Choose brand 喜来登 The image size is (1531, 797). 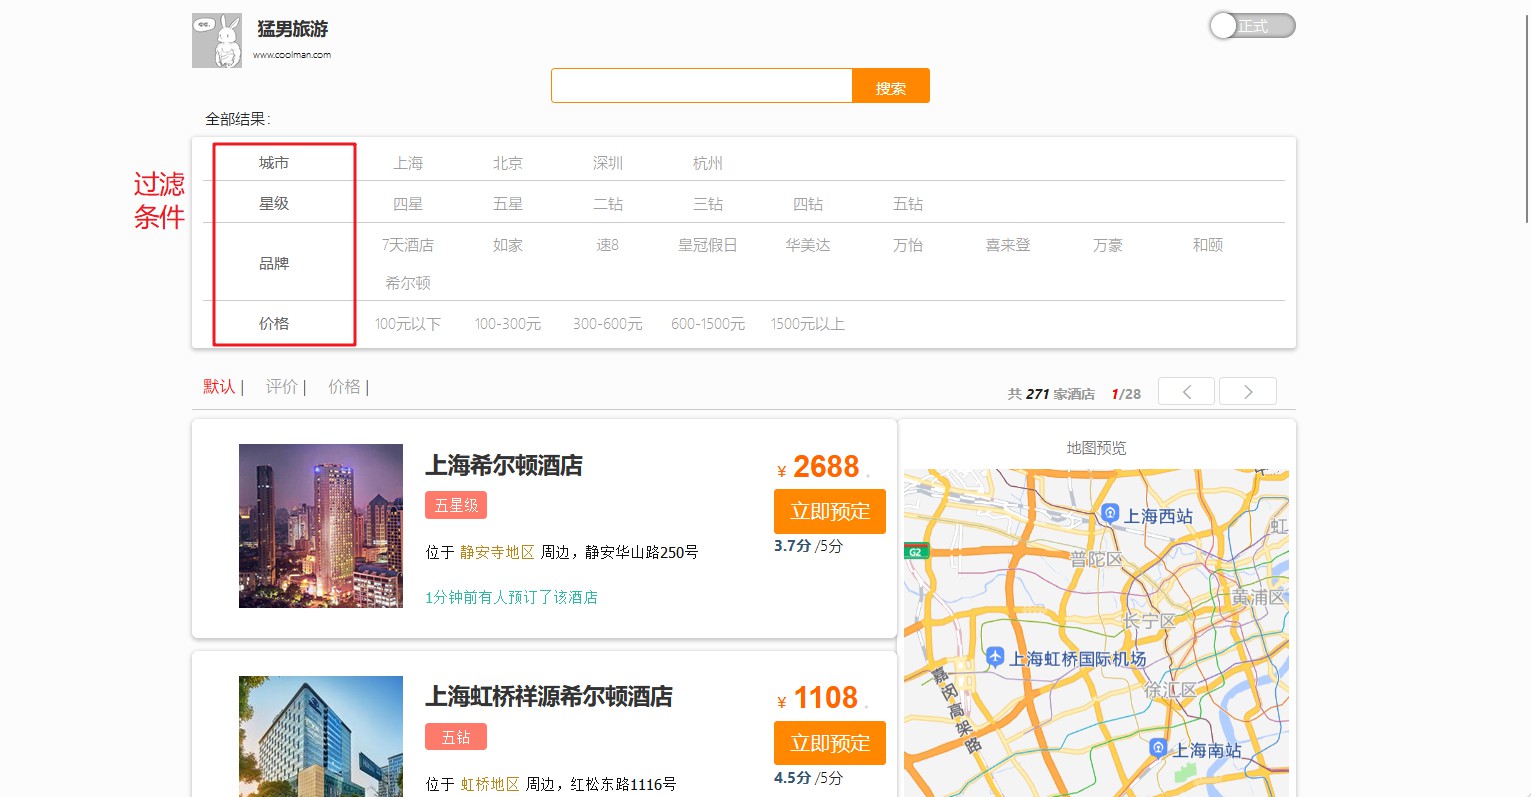(1008, 245)
